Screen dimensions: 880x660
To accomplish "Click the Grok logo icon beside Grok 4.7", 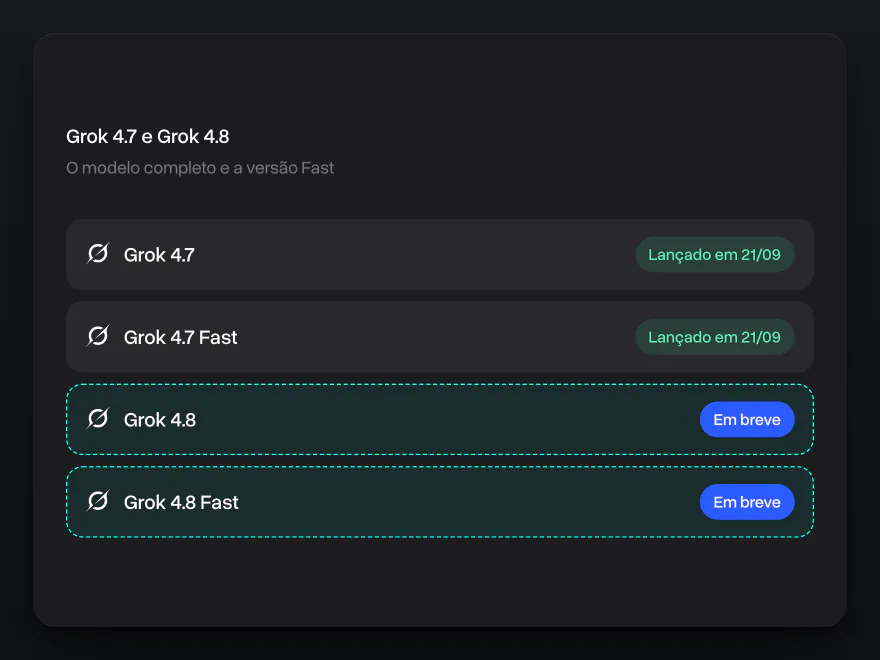I will pyautogui.click(x=98, y=254).
